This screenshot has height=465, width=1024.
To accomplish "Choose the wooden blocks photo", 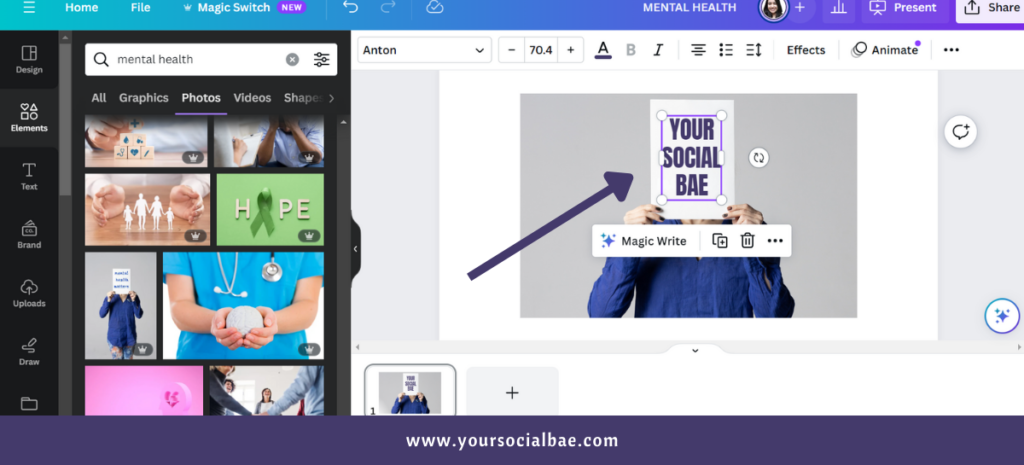I will (146, 141).
